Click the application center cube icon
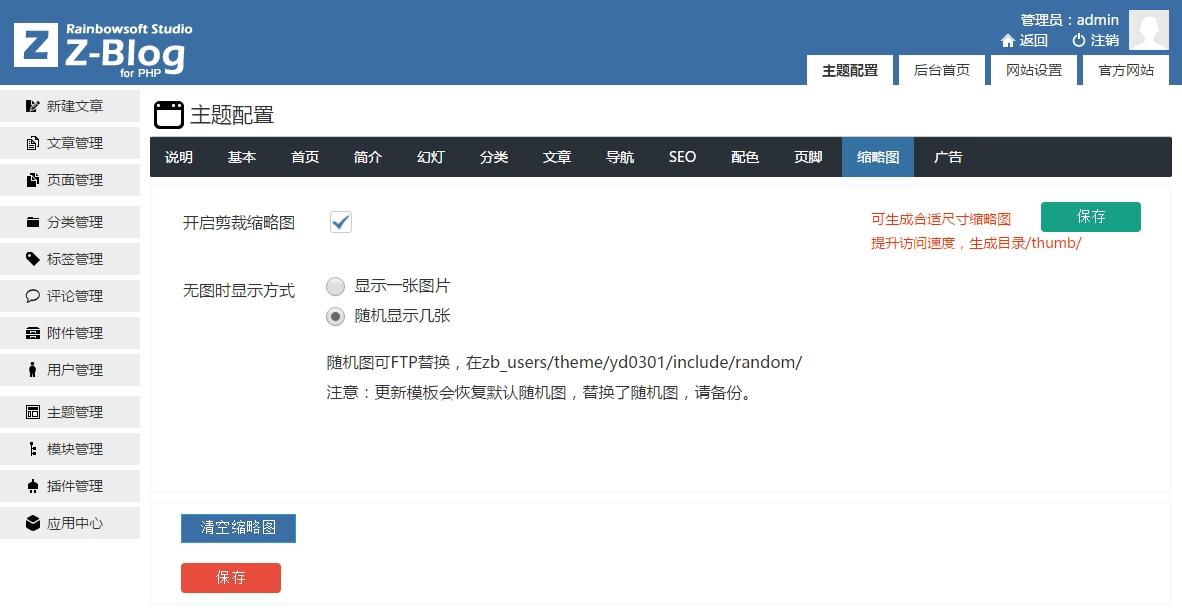This screenshot has width=1182, height=613. (x=33, y=523)
